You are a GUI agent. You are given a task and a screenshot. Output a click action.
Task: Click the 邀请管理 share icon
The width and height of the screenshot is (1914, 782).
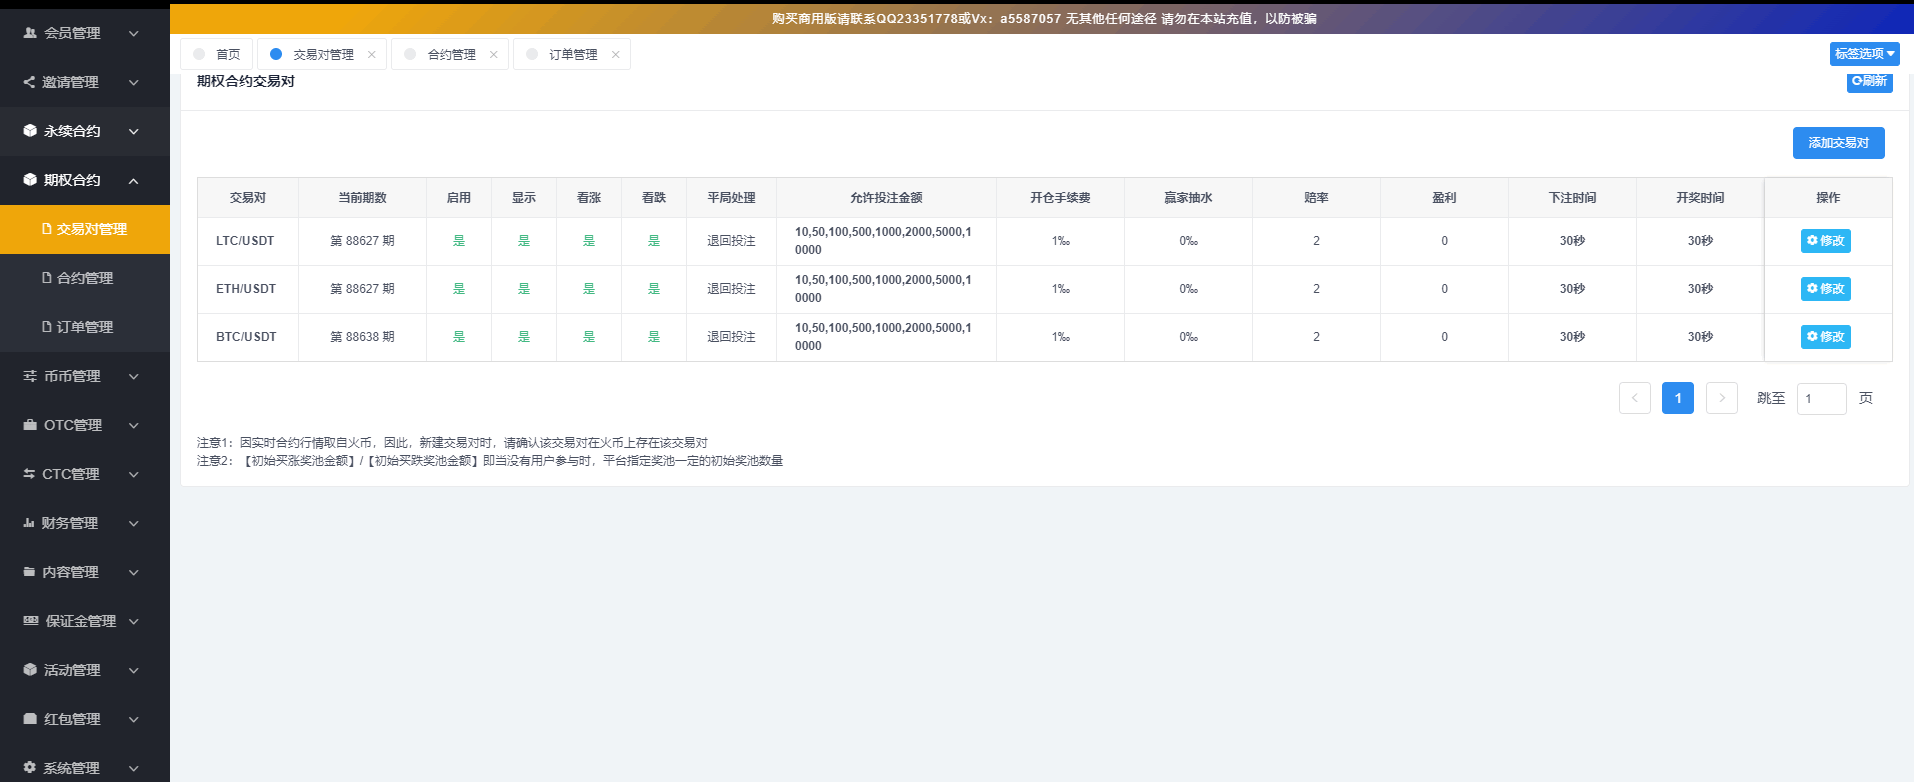coord(29,82)
